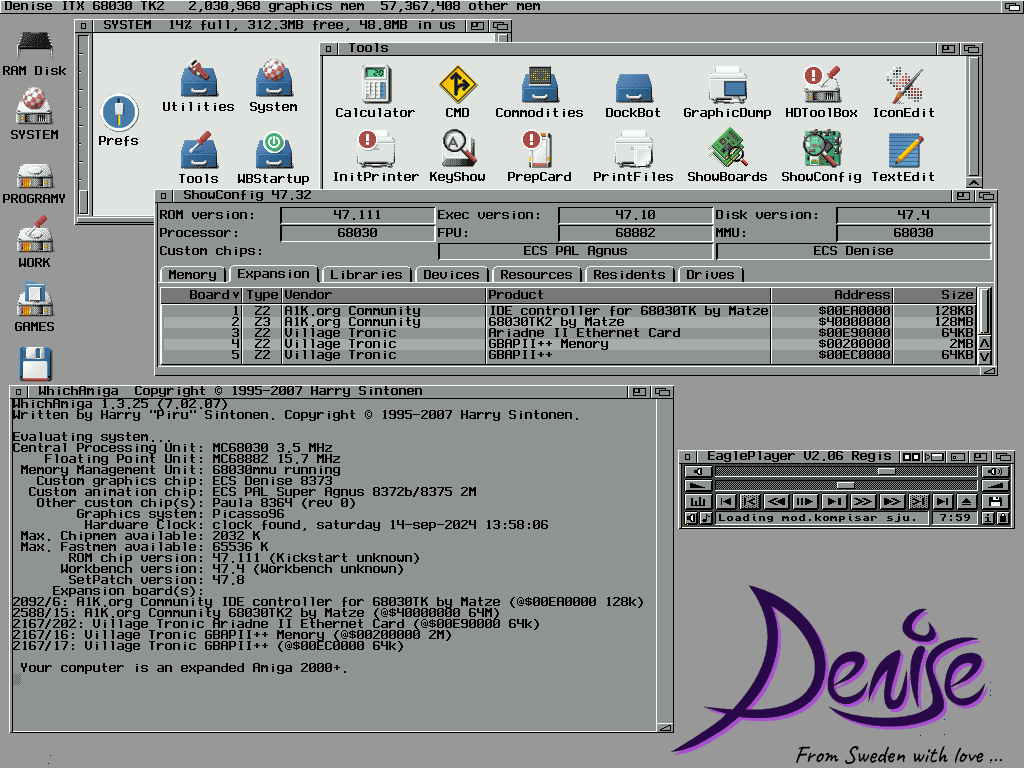Switch to the Libraries tab
This screenshot has height=768, width=1024.
pyautogui.click(x=365, y=275)
